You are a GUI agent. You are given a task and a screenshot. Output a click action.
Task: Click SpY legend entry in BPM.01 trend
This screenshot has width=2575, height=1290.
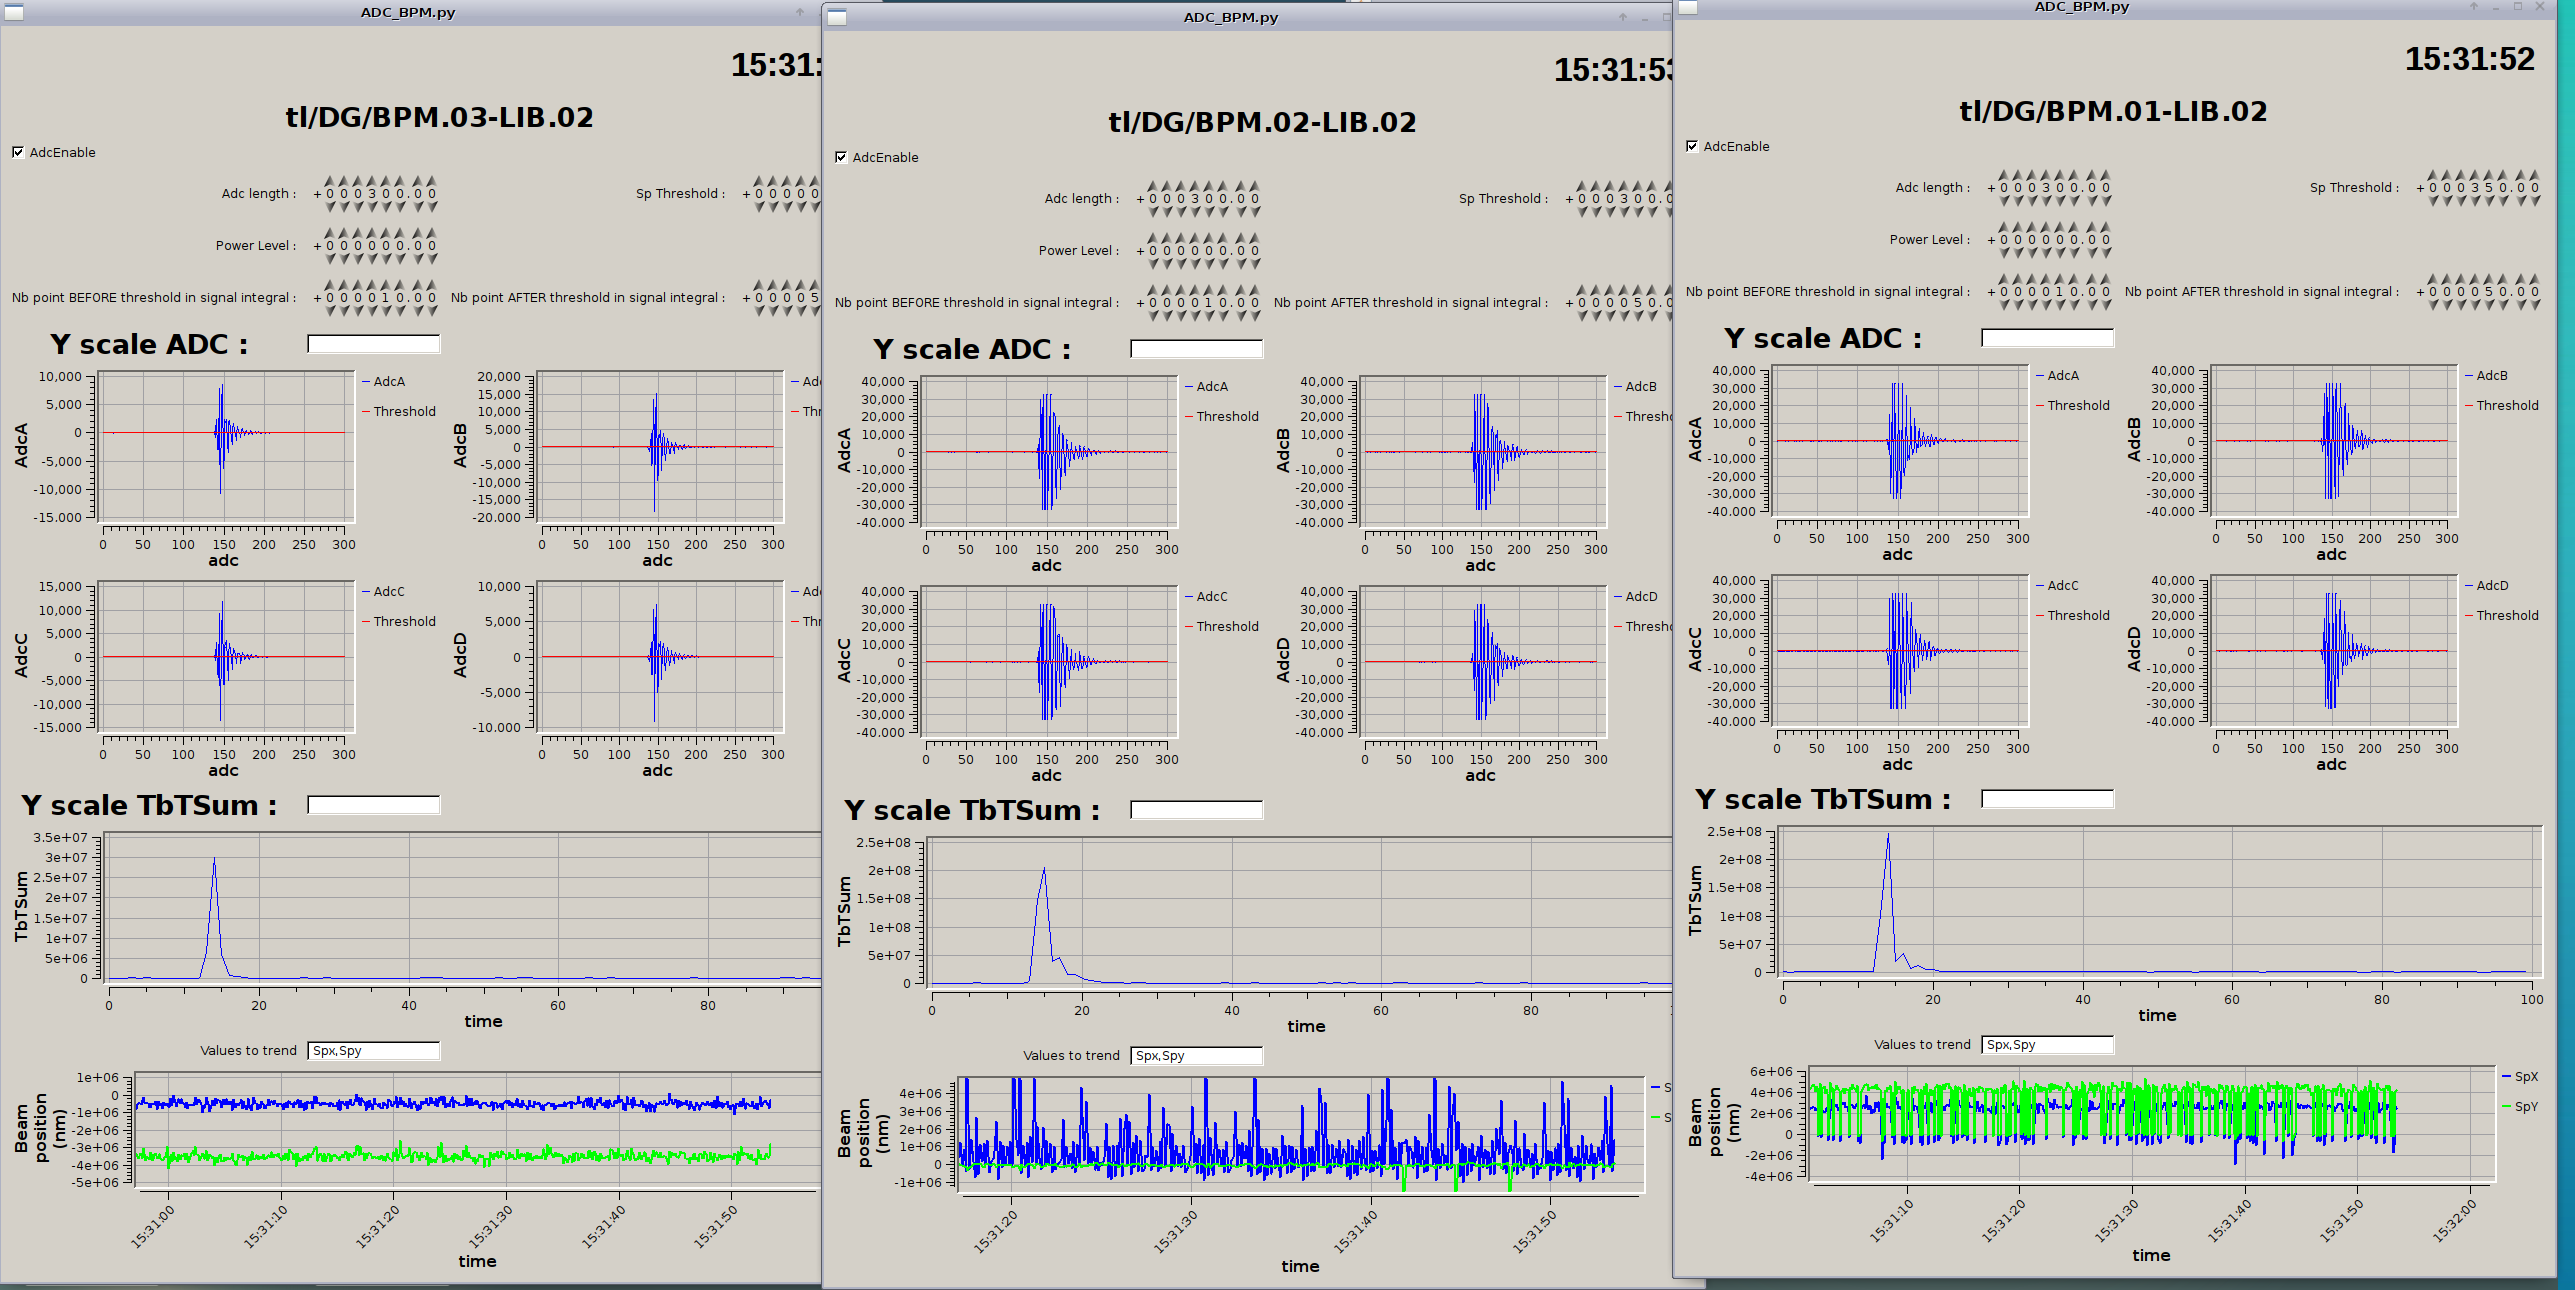coord(2526,1107)
